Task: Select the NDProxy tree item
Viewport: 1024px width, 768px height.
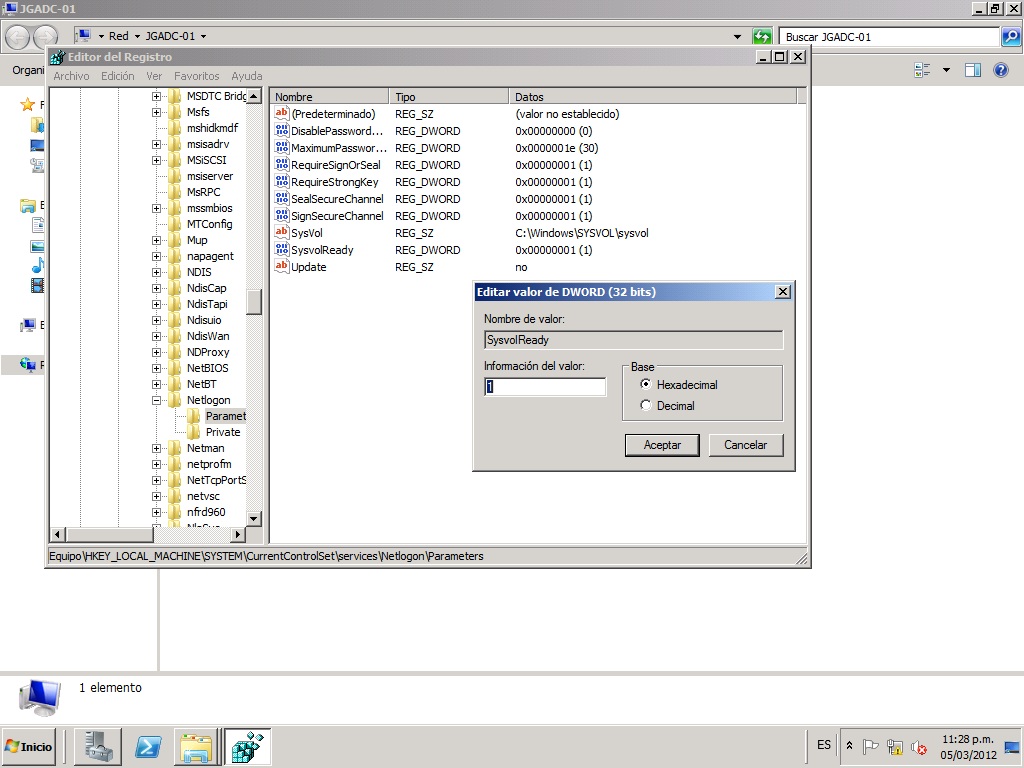Action: click(208, 352)
